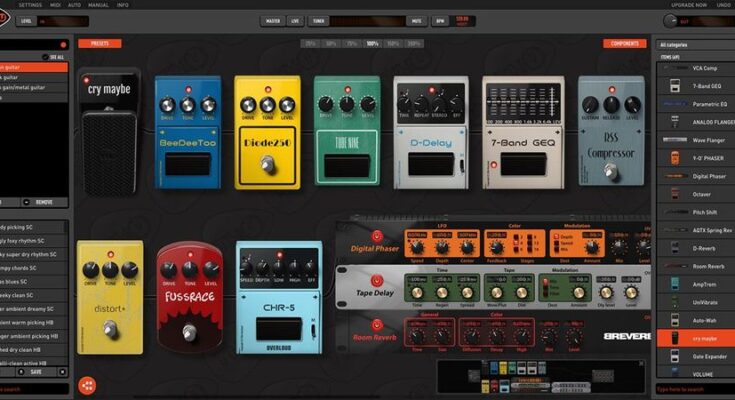Pick the Octaver component icon

pyautogui.click(x=675, y=194)
